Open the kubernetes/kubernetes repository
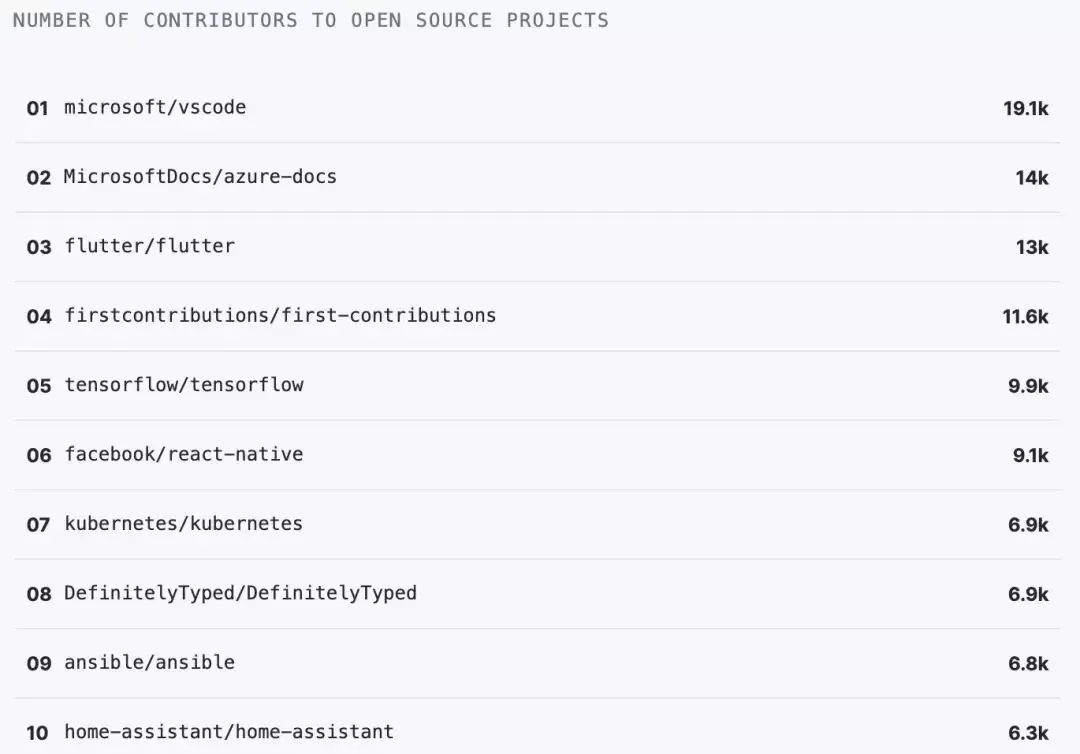 184,524
